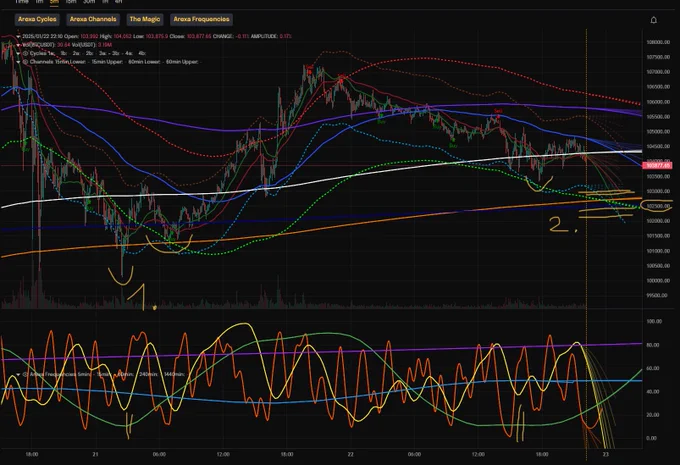Click the High value 104,052

pyautogui.click(x=122, y=36)
